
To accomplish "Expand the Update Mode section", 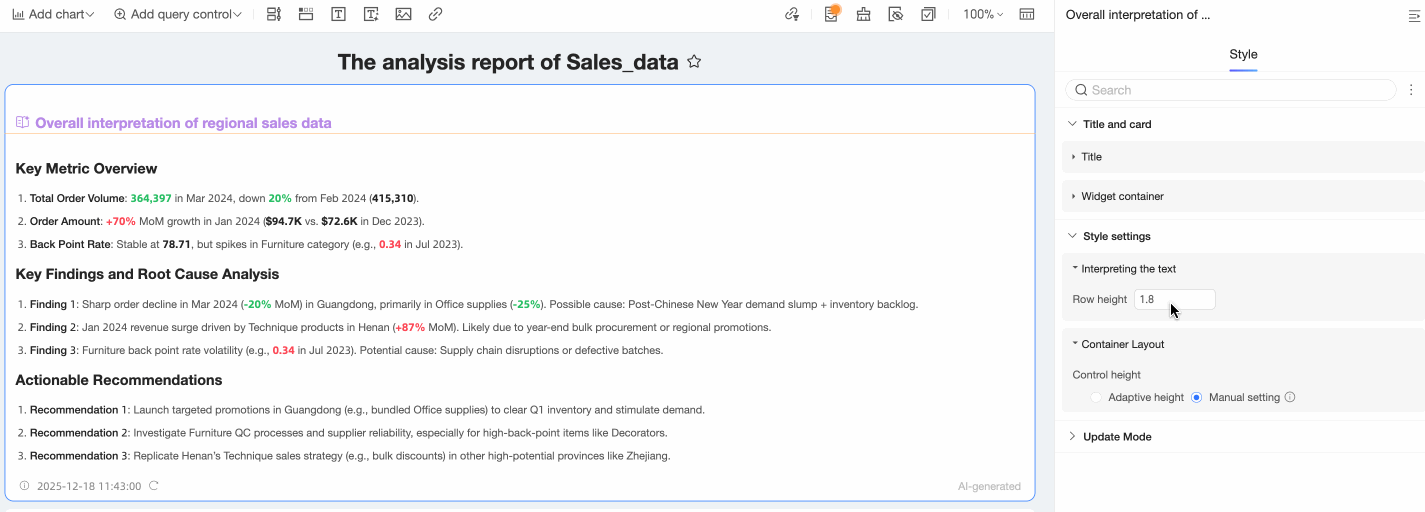I will click(x=1116, y=437).
